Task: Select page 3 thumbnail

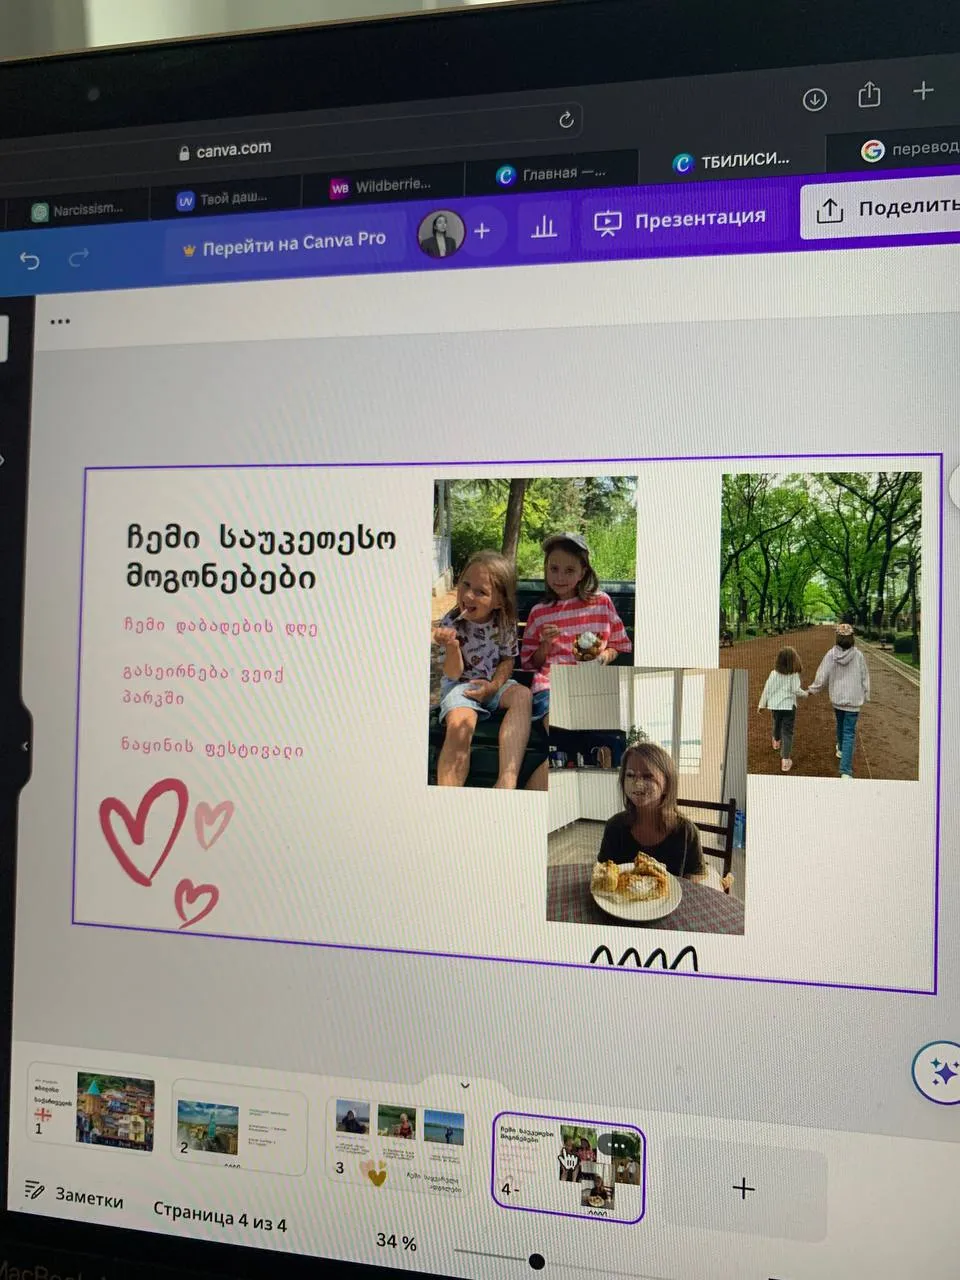Action: pyautogui.click(x=400, y=1146)
